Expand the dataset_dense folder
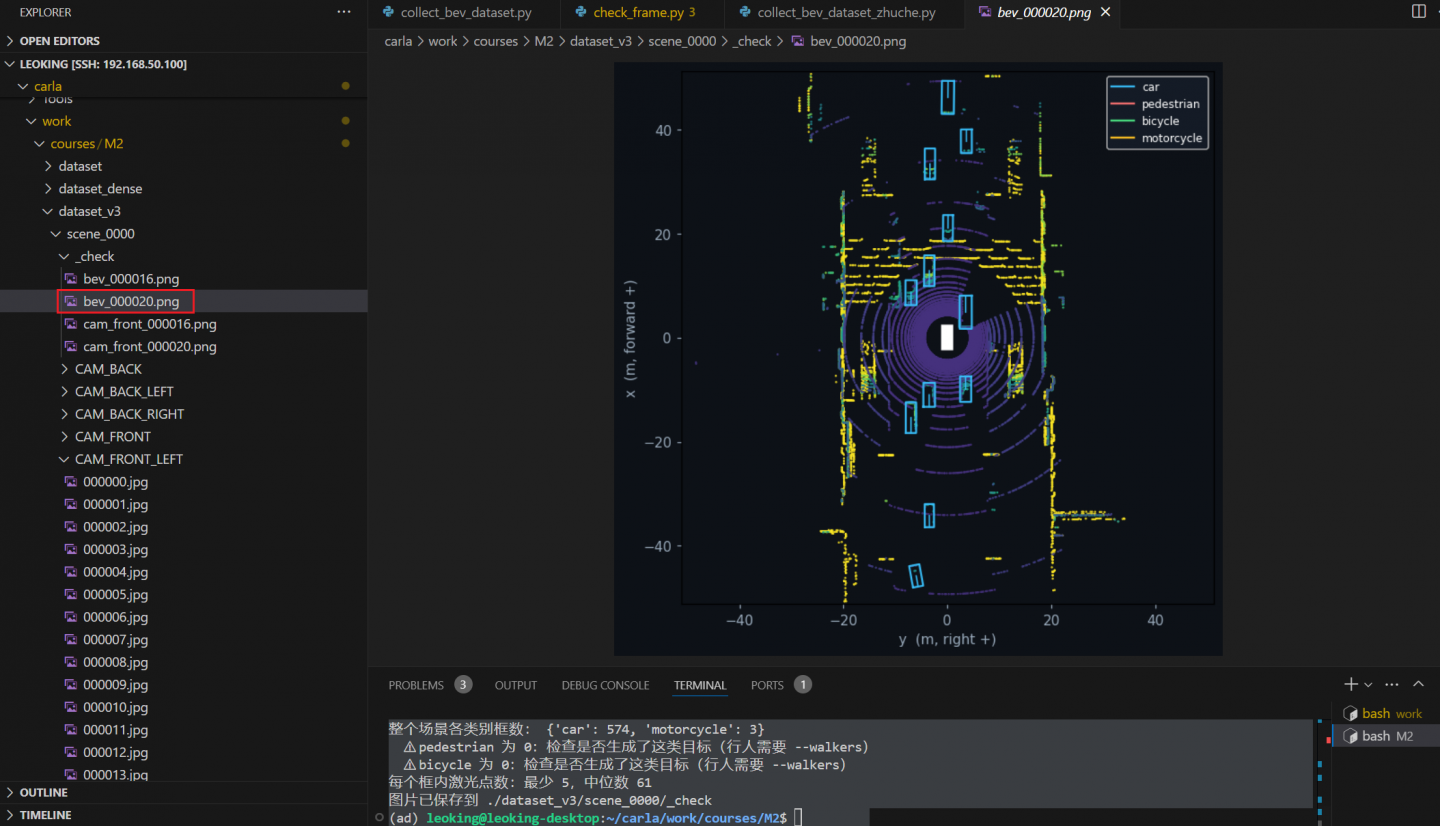 (x=184, y=188)
